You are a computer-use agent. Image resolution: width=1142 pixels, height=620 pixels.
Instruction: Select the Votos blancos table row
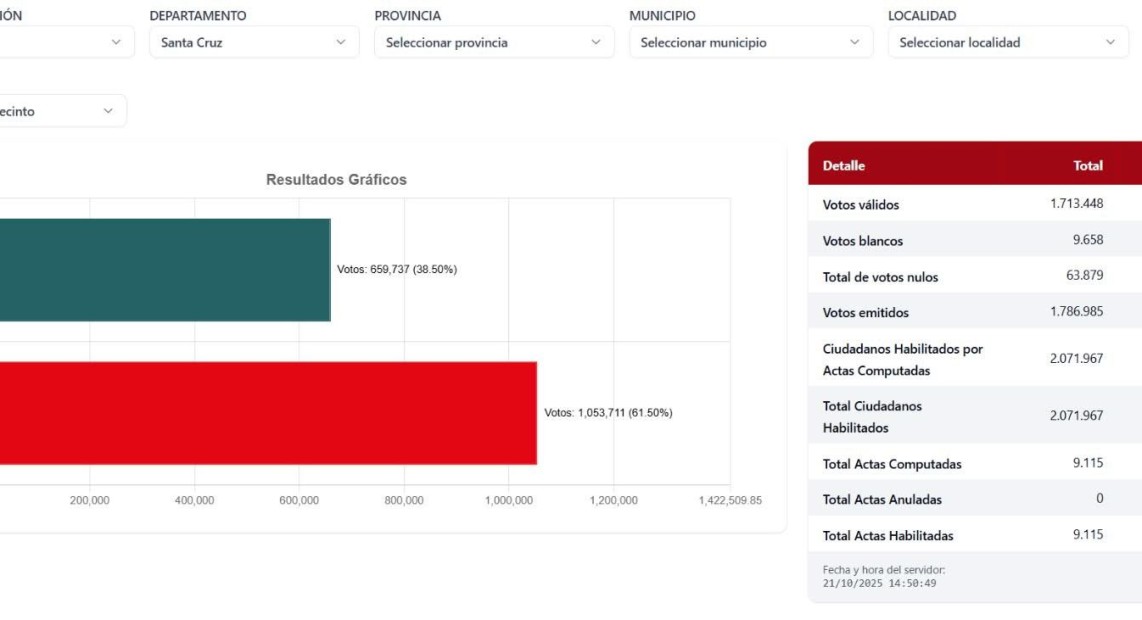coord(975,241)
